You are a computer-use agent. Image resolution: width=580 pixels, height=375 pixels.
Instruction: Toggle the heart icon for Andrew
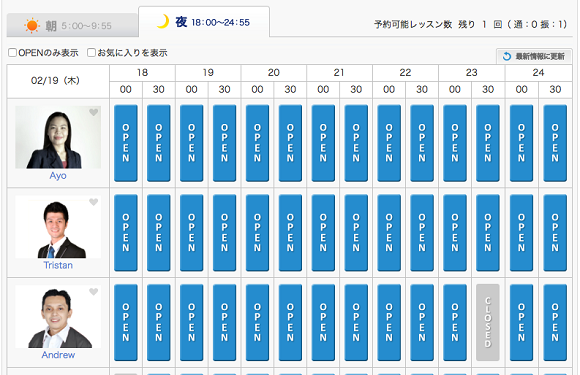point(94,292)
